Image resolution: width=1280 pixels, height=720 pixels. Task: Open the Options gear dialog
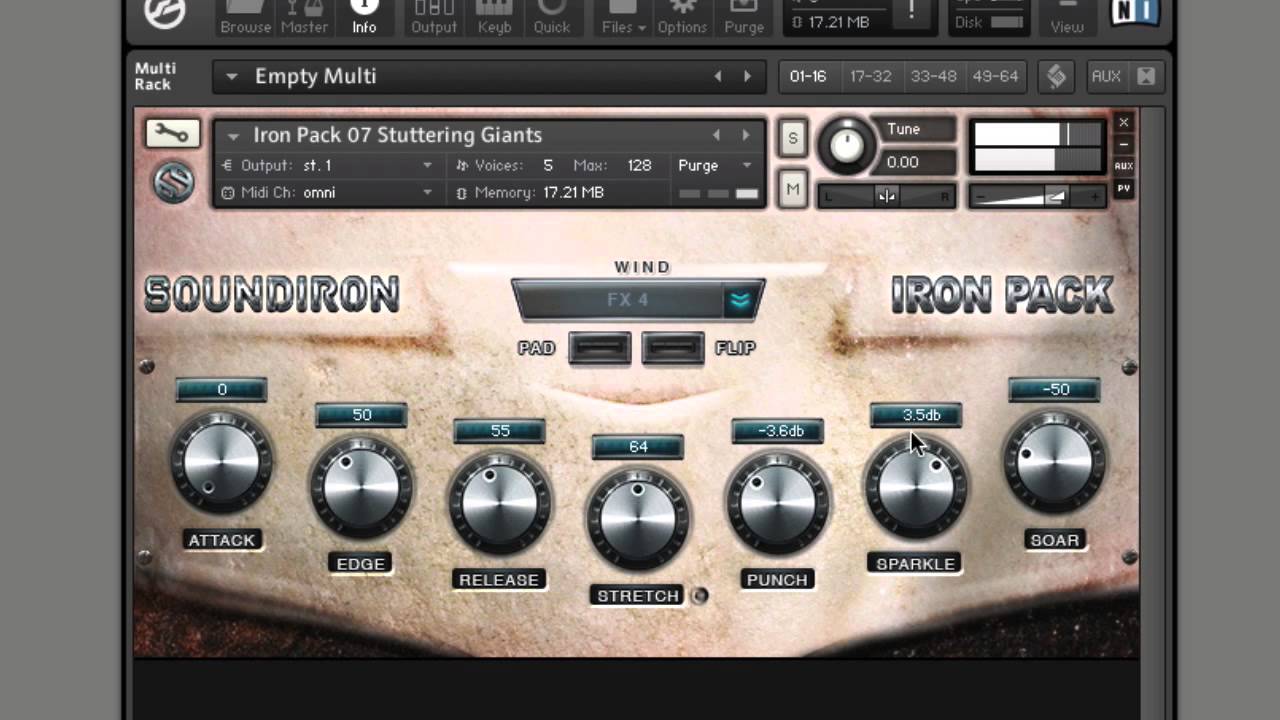point(682,18)
